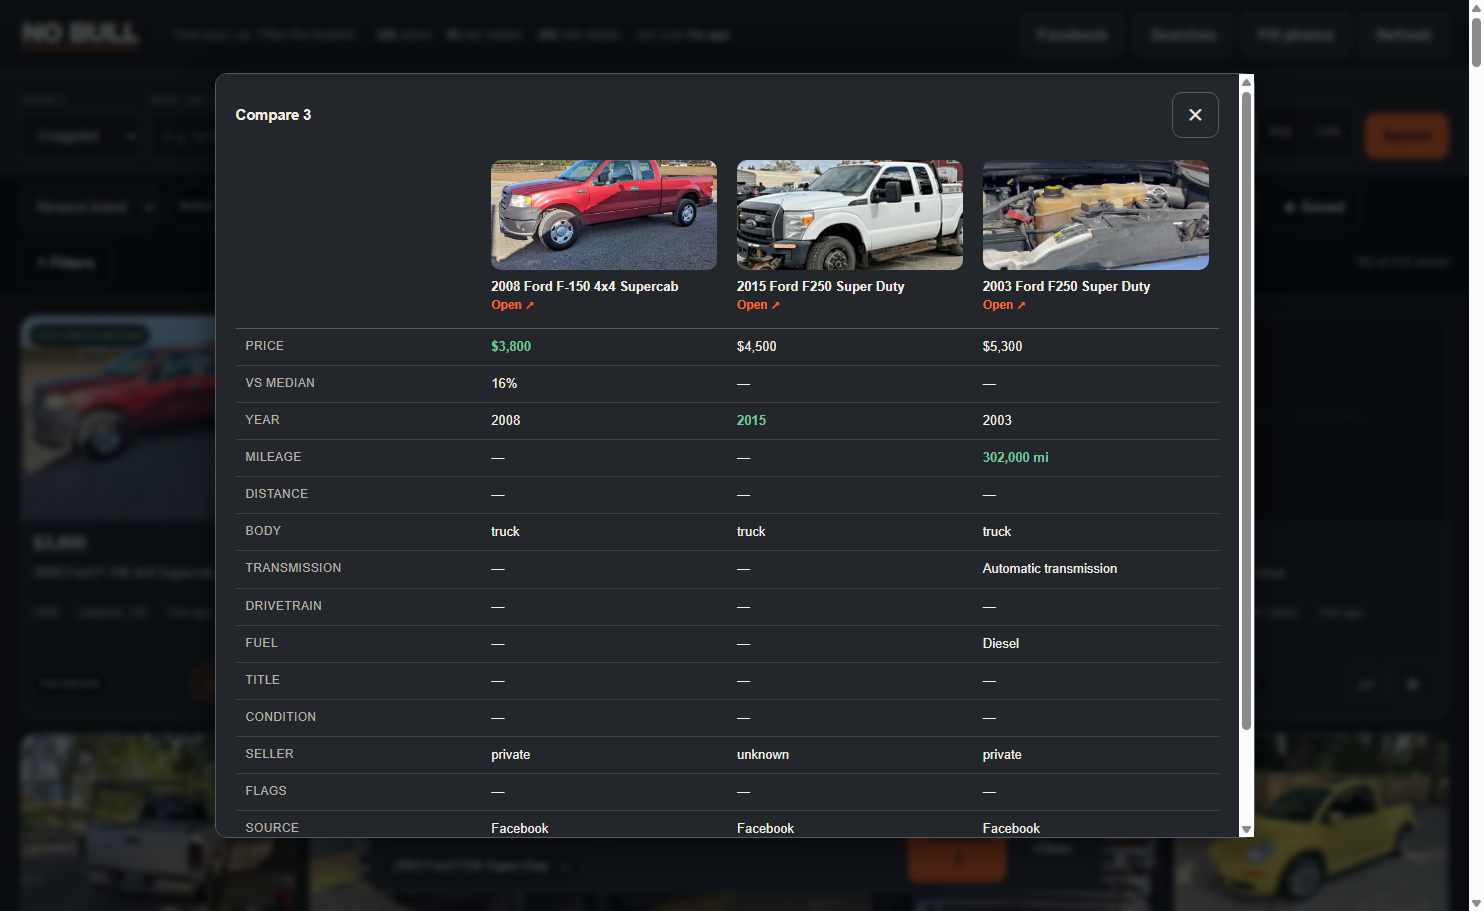The height and width of the screenshot is (911, 1484).
Task: Click the $5,300 price value
Action: click(1003, 346)
